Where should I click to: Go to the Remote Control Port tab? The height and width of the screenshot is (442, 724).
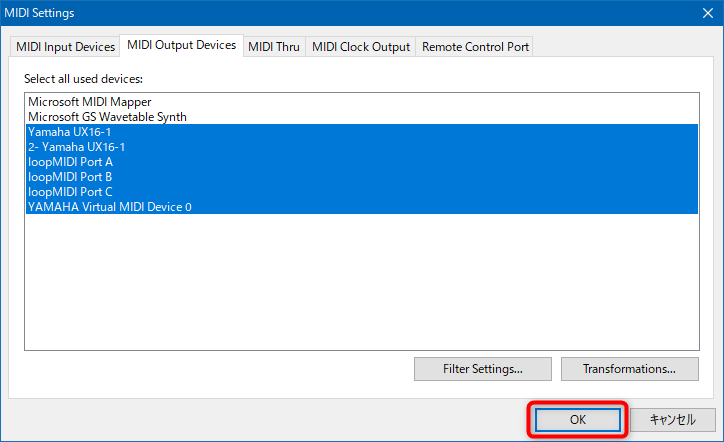click(475, 47)
